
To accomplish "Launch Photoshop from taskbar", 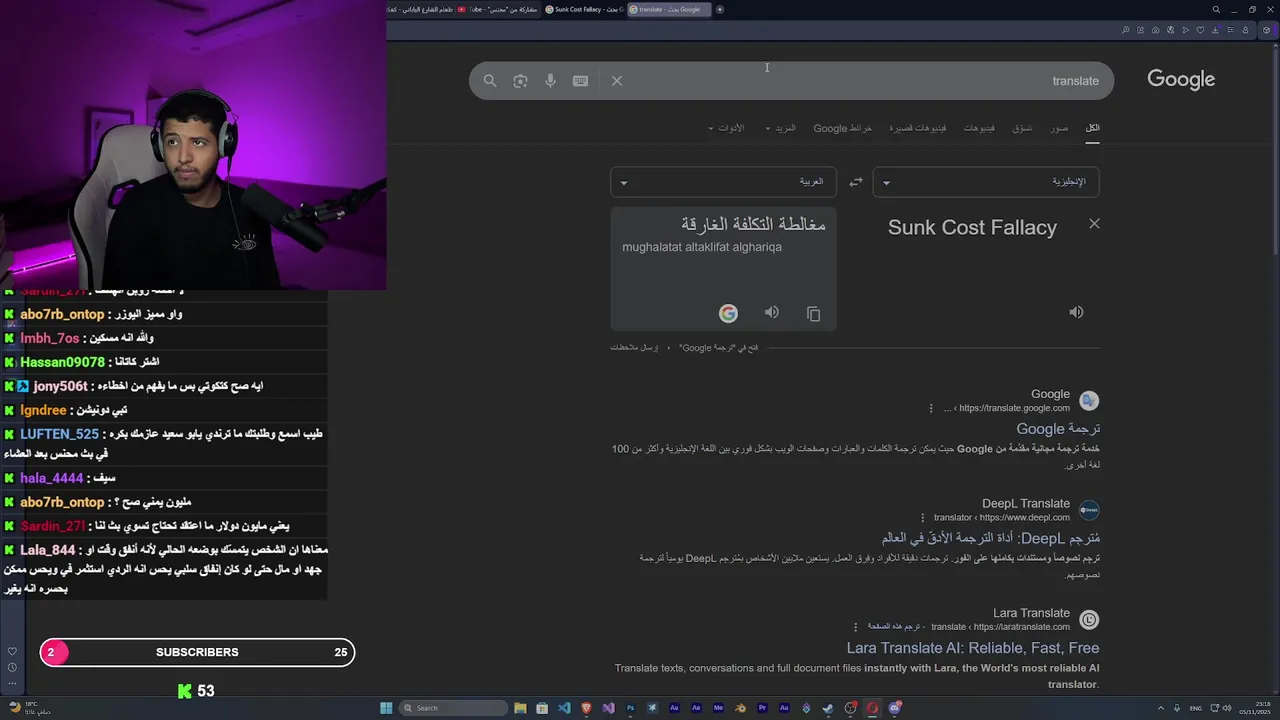I will tap(630, 708).
